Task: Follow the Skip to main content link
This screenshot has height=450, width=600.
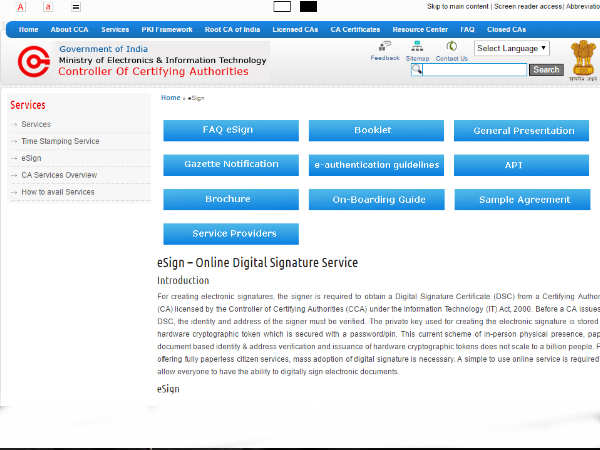Action: (x=458, y=7)
